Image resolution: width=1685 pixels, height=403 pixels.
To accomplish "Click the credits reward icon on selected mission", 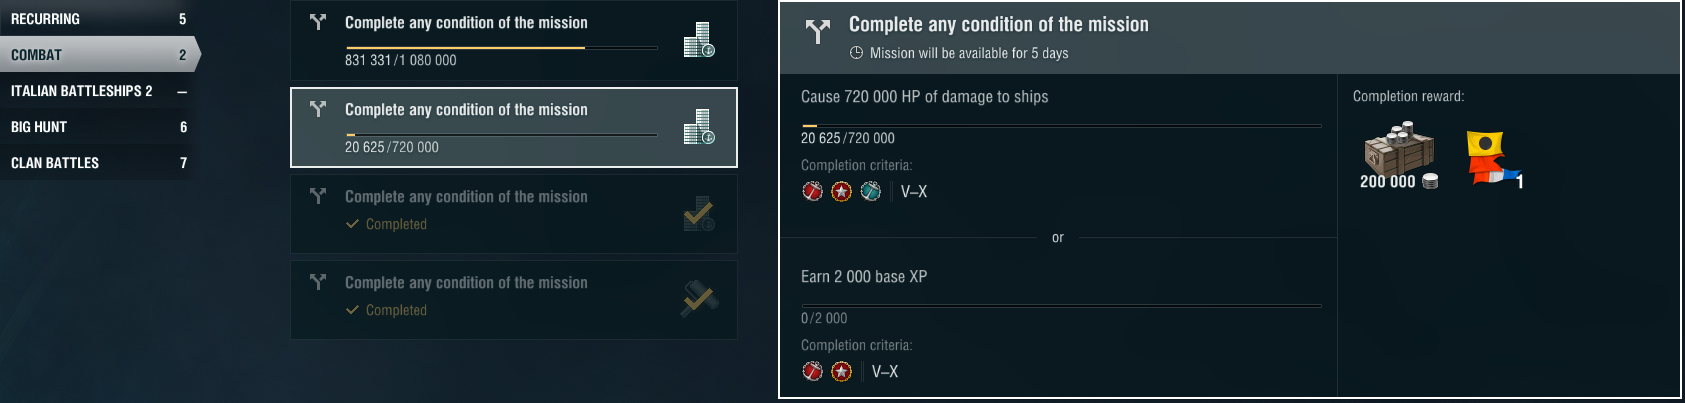I will (x=698, y=127).
